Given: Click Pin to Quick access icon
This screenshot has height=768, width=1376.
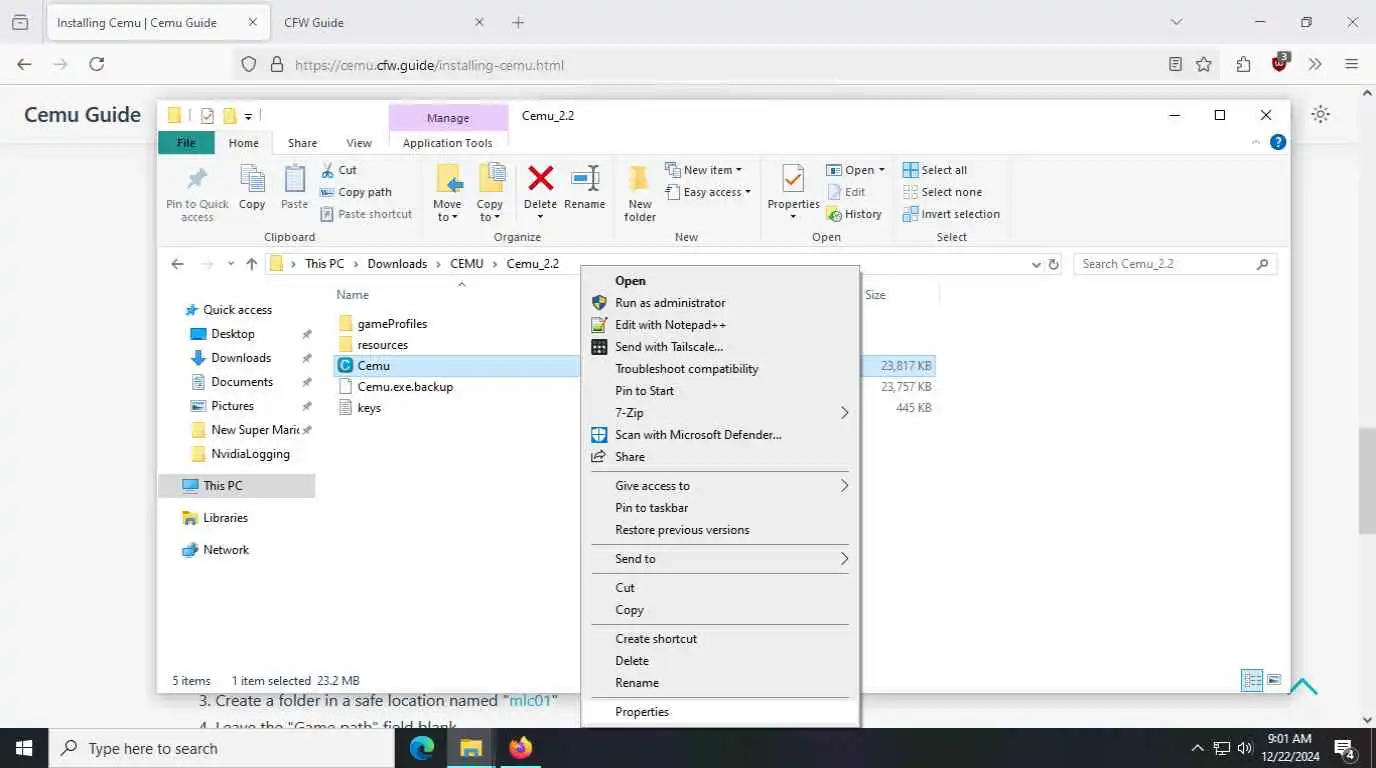Looking at the screenshot, I should (x=197, y=179).
